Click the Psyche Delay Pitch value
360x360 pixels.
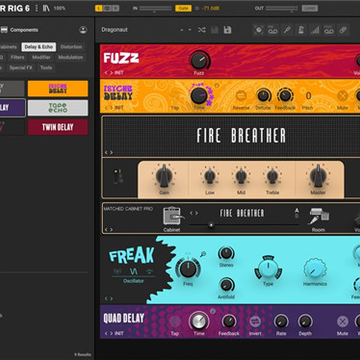click(x=308, y=96)
